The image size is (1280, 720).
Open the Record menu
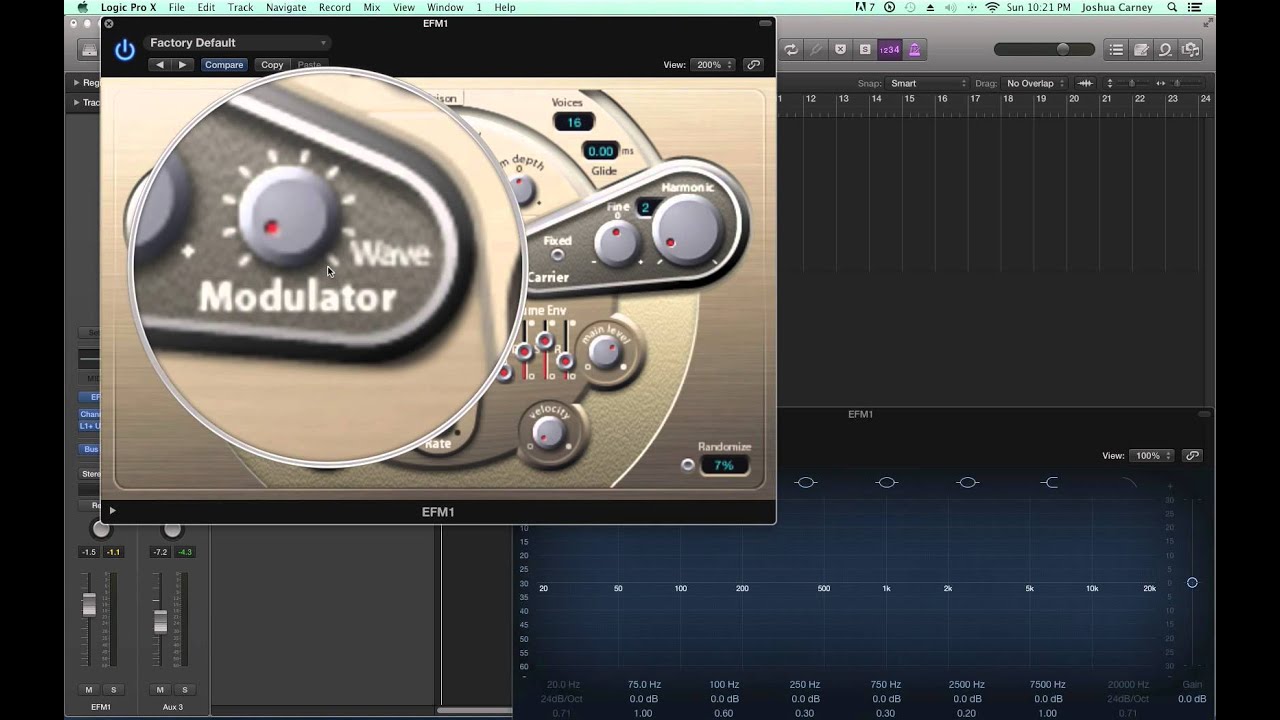point(334,7)
